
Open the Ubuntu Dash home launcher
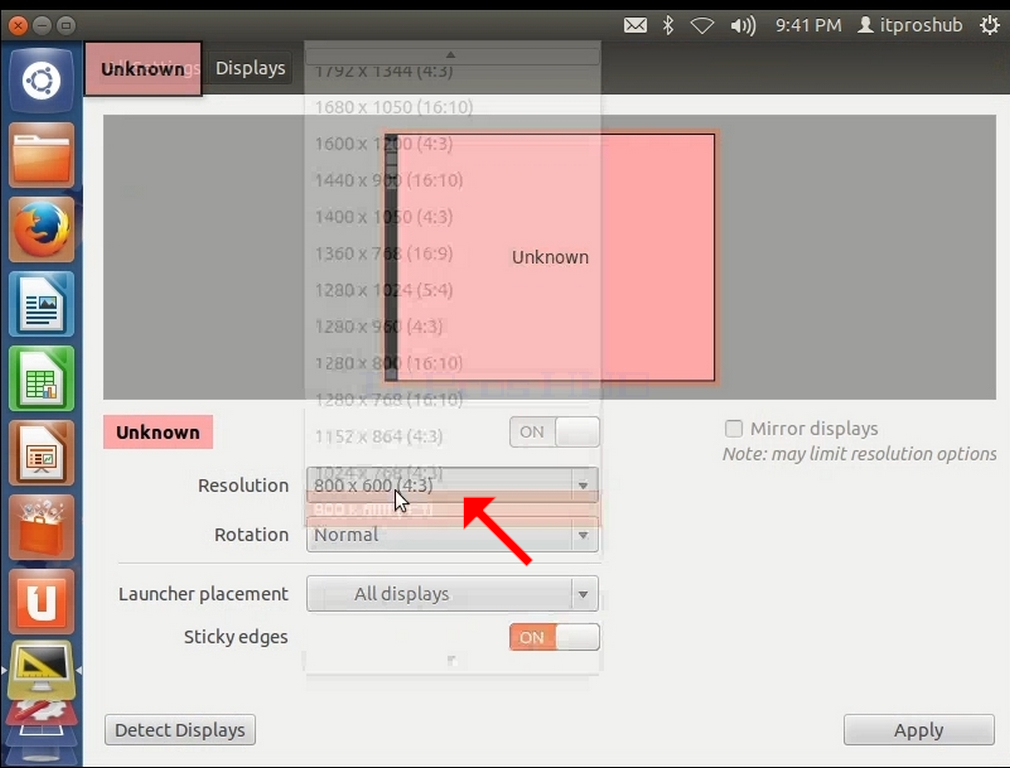pos(41,81)
